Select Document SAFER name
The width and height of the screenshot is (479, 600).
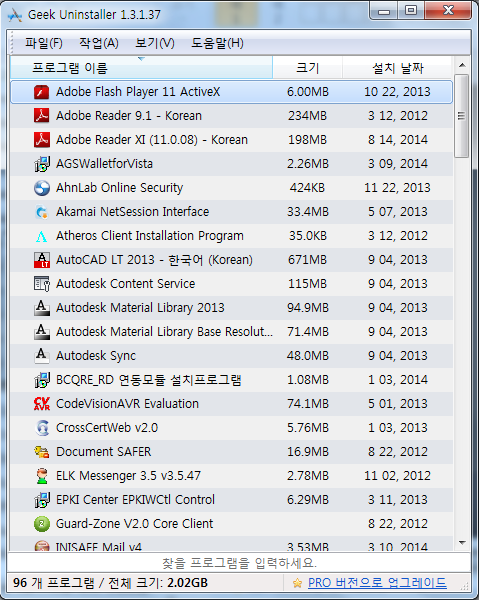point(104,452)
